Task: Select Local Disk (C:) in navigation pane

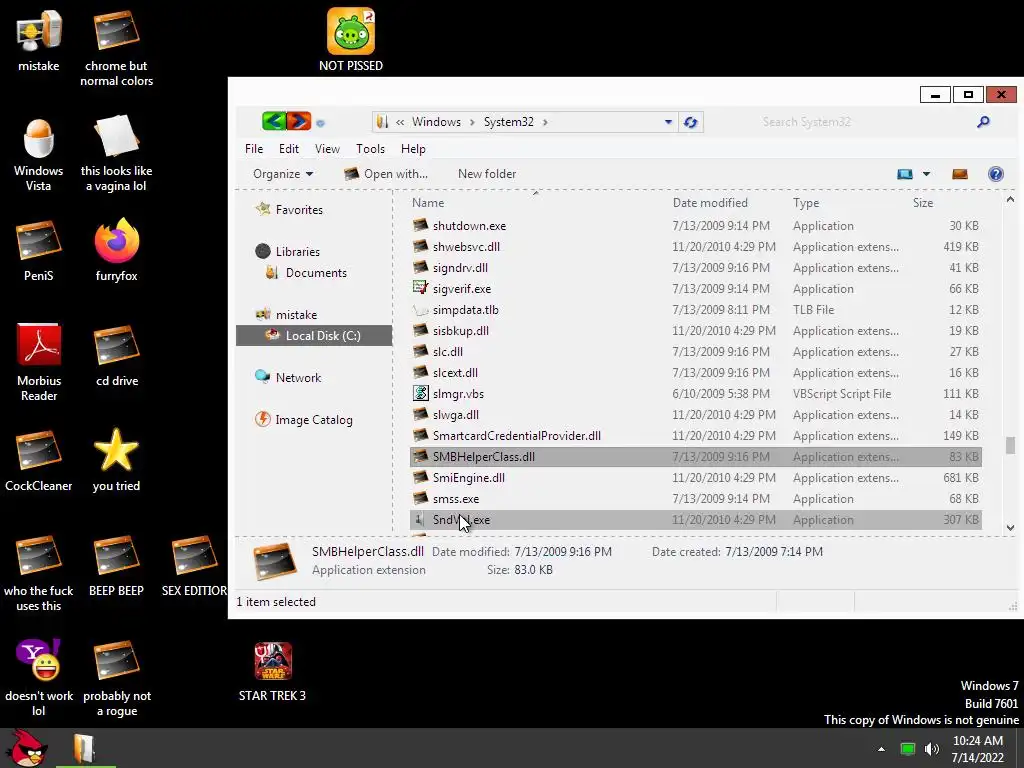Action: [313, 336]
